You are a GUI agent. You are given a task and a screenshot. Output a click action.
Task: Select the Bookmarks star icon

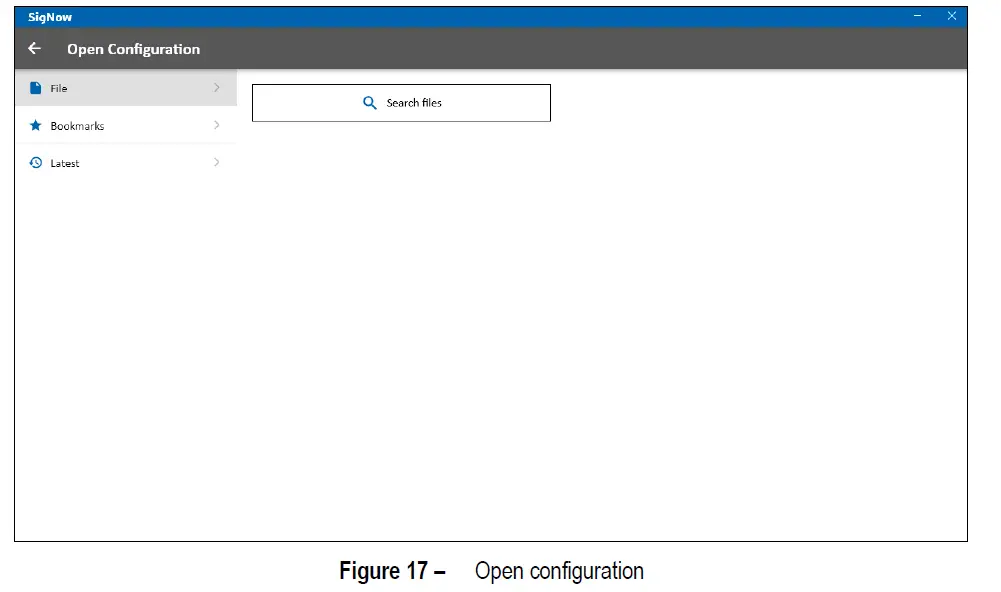(x=36, y=125)
